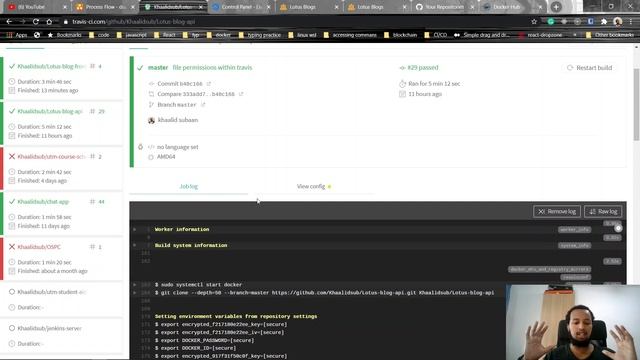
Task: Open Simple drag and drop bookmark
Action: (x=482, y=35)
